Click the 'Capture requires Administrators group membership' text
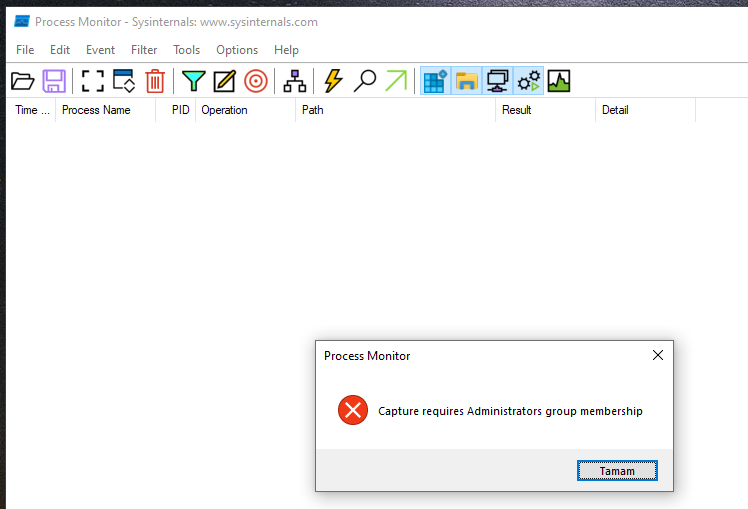 (510, 411)
